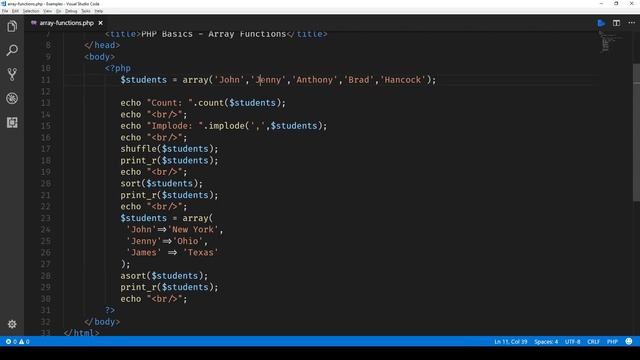Click the 'Texas' string on line 26
Screen dimensions: 640x360
coord(200,253)
